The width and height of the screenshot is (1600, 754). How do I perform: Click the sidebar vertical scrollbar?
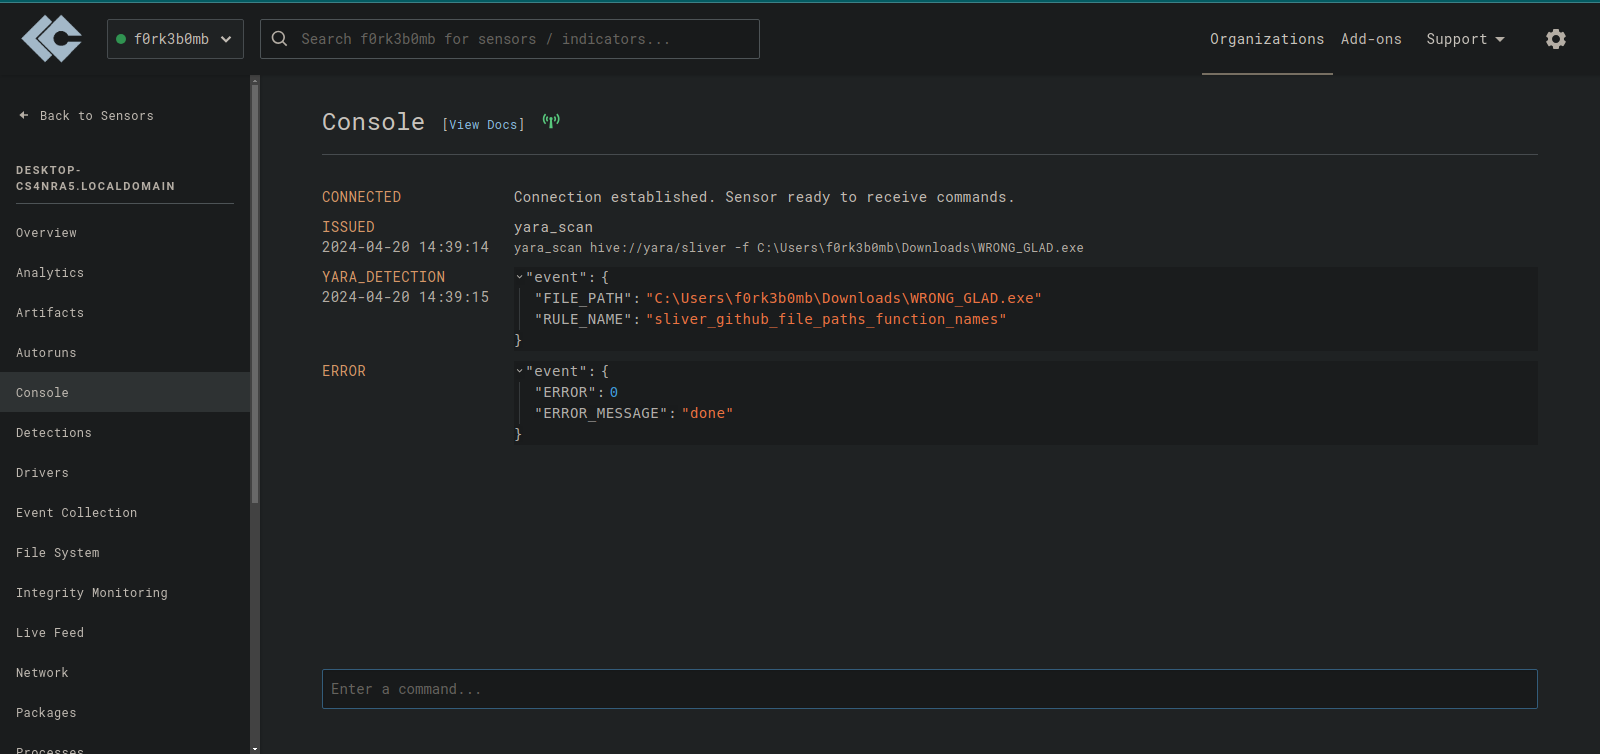click(255, 293)
